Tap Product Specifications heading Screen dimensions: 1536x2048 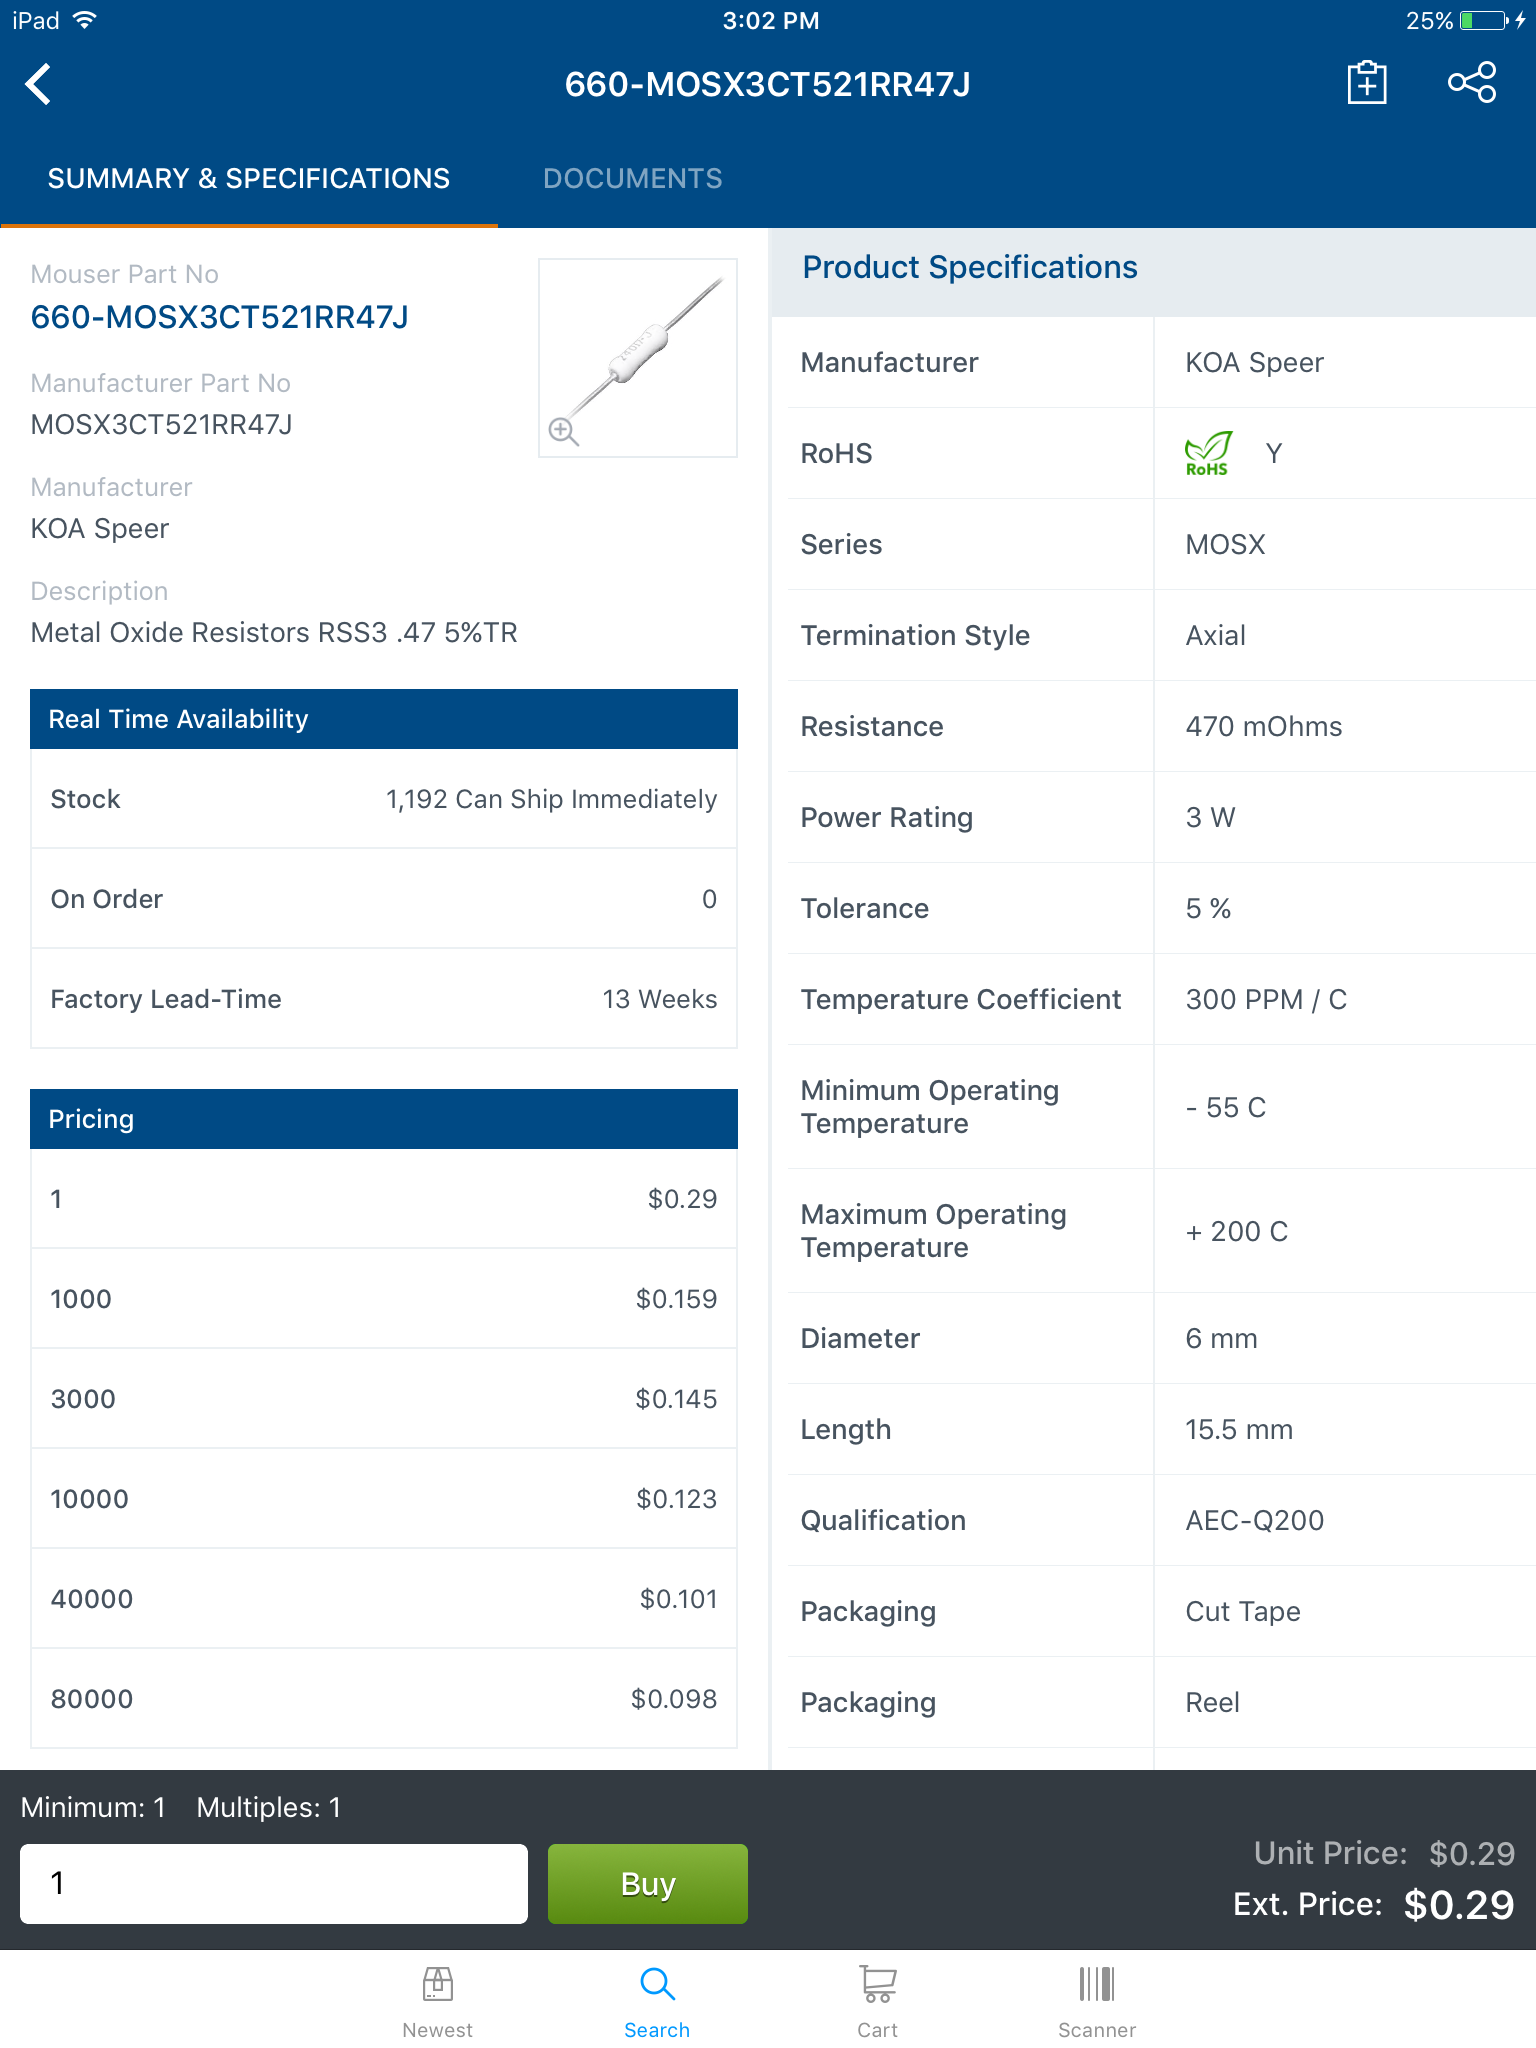coord(970,267)
